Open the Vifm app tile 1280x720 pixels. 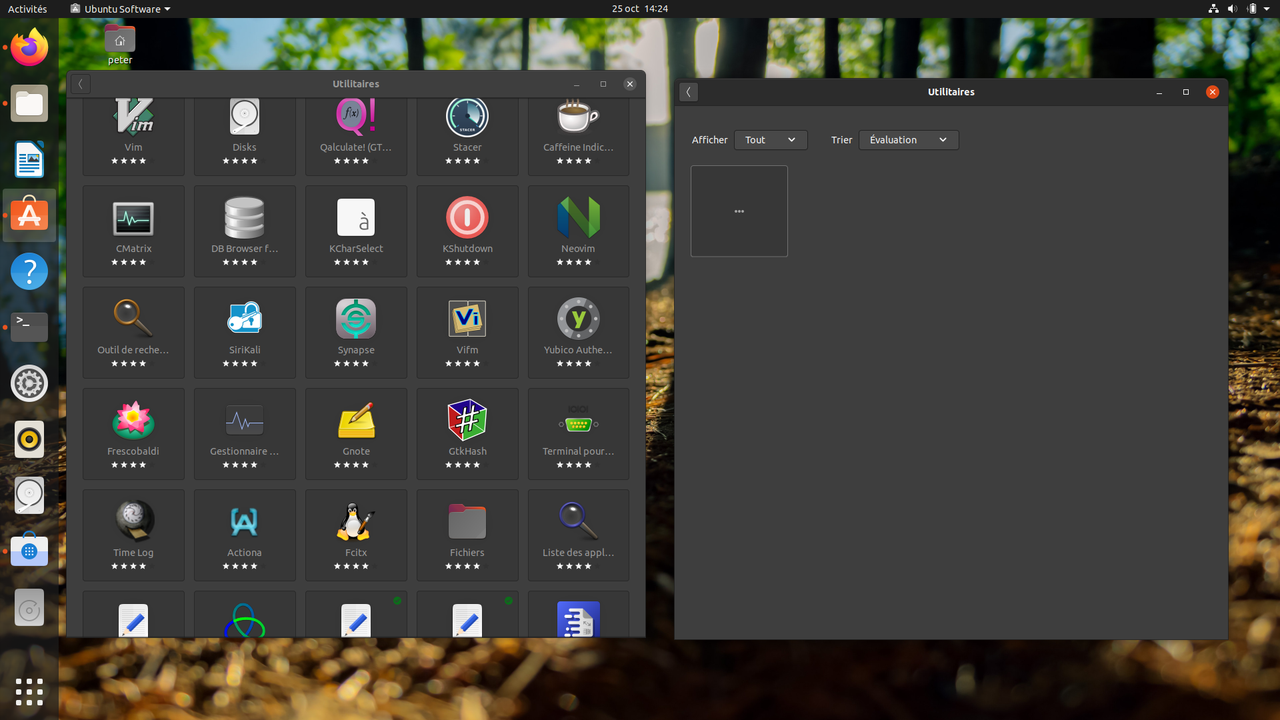click(x=467, y=332)
